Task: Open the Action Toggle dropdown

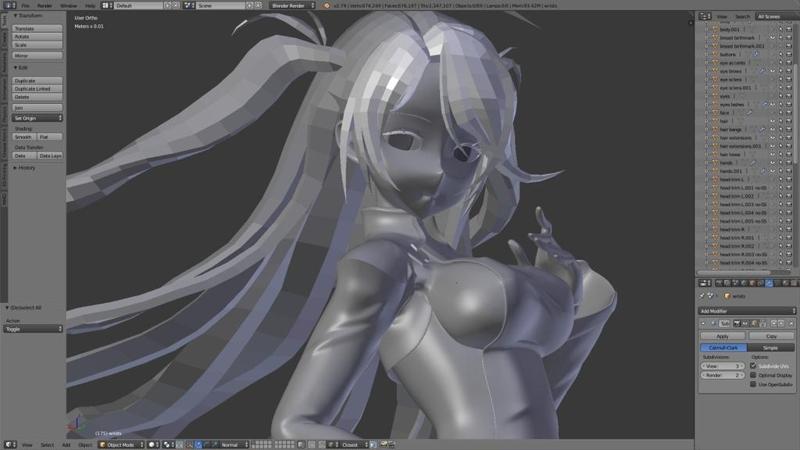Action: click(x=33, y=329)
